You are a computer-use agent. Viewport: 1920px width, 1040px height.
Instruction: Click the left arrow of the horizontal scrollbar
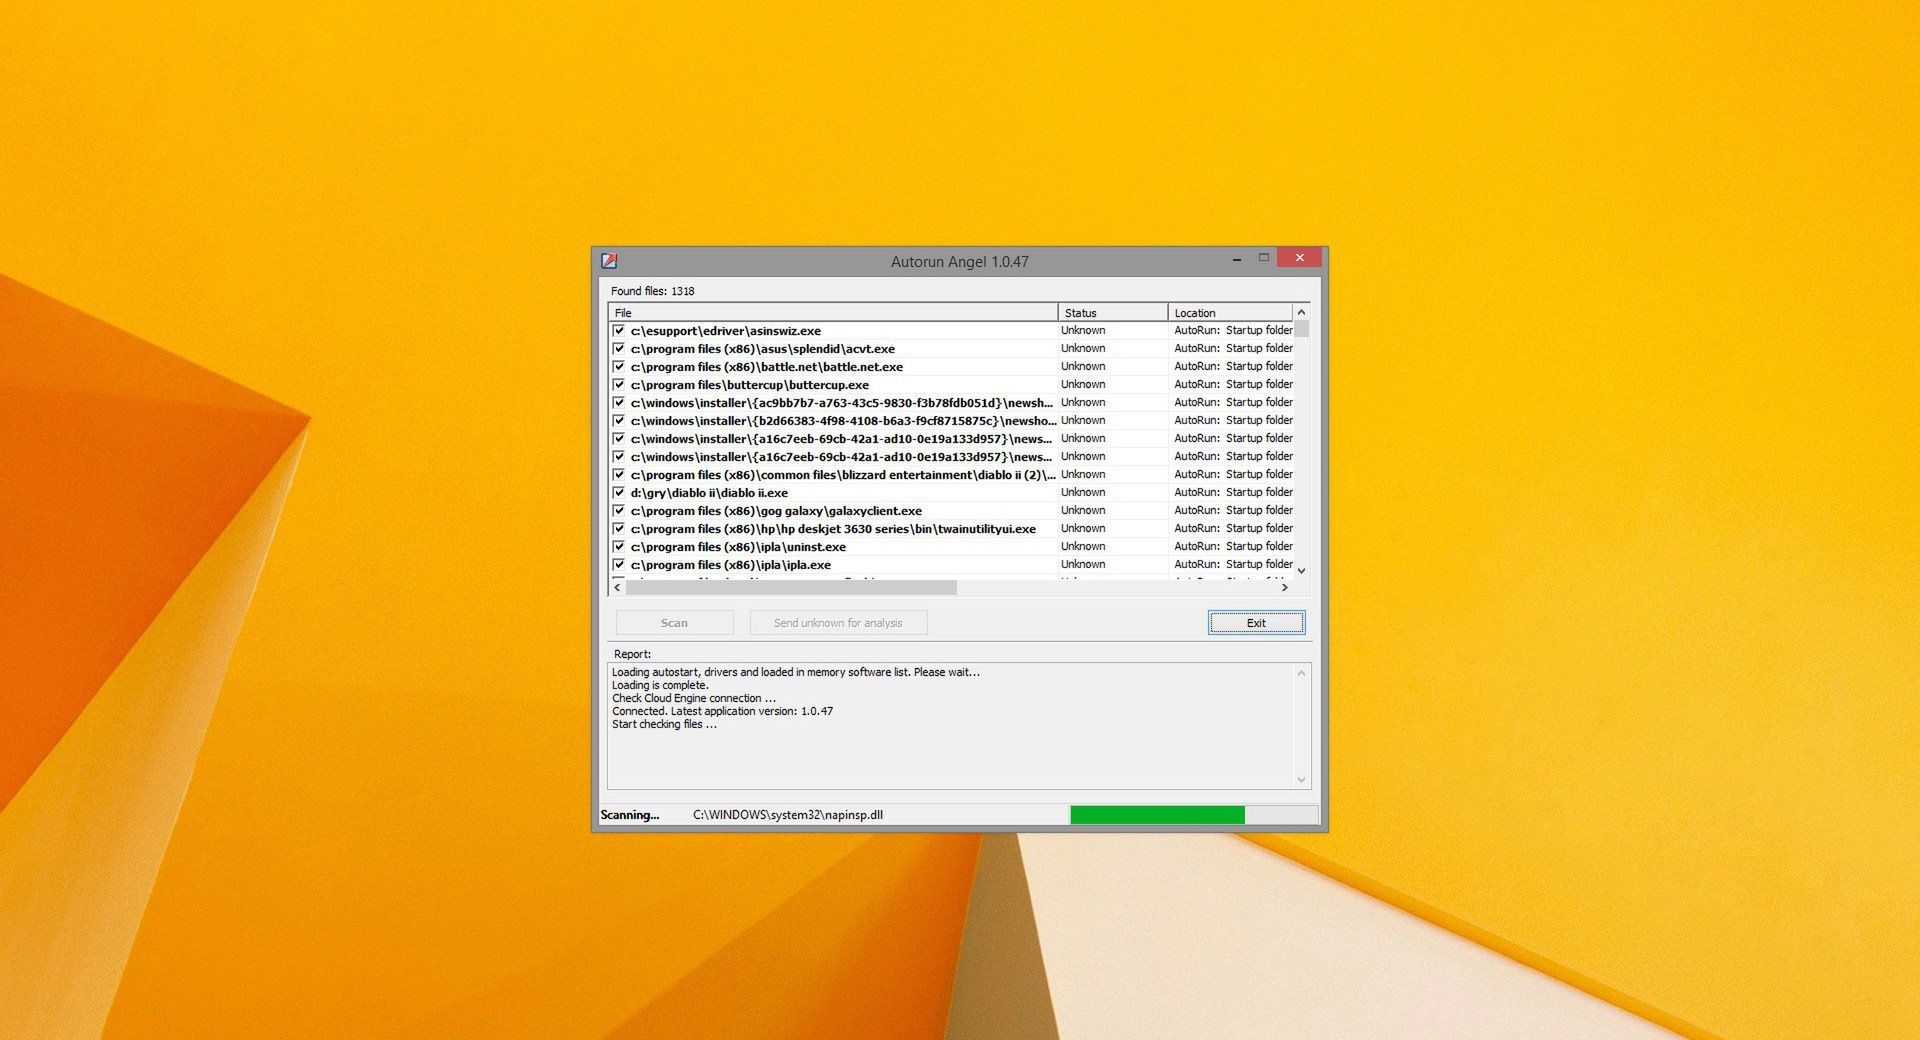(616, 588)
